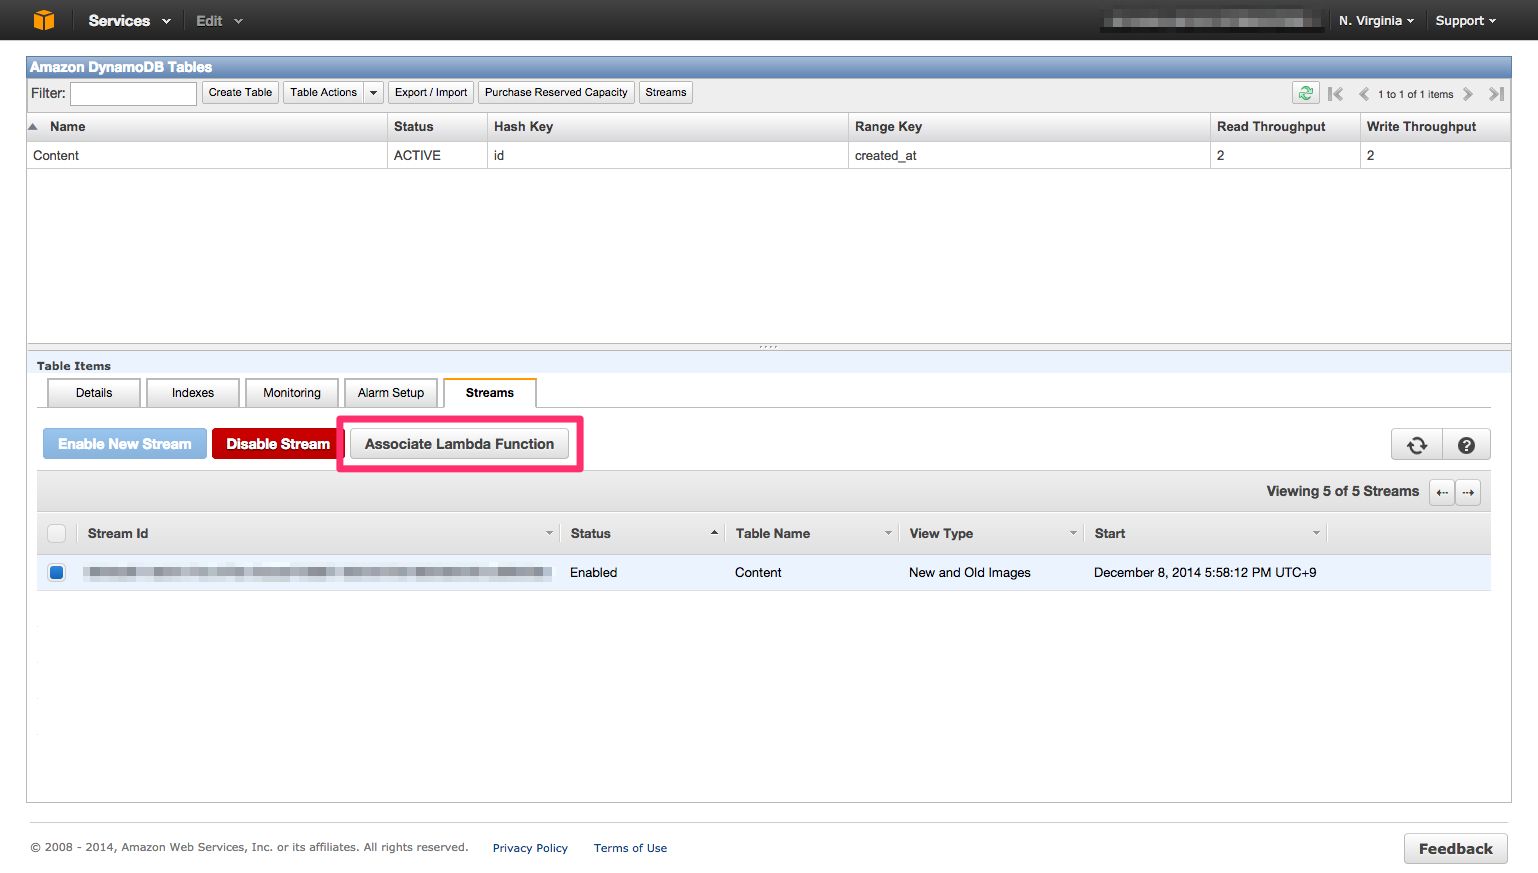Go to the last page of table items

tap(1497, 93)
